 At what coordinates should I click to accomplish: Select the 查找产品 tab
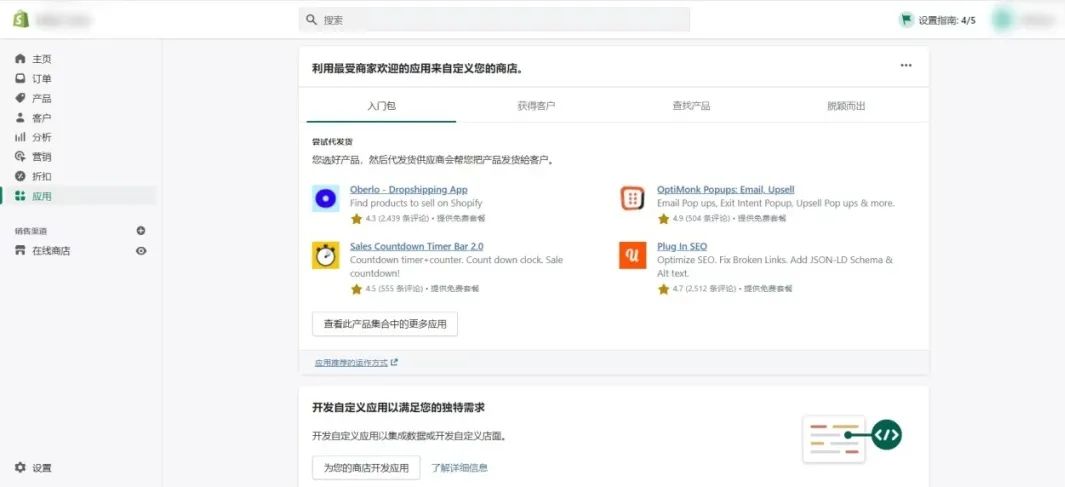pyautogui.click(x=691, y=106)
